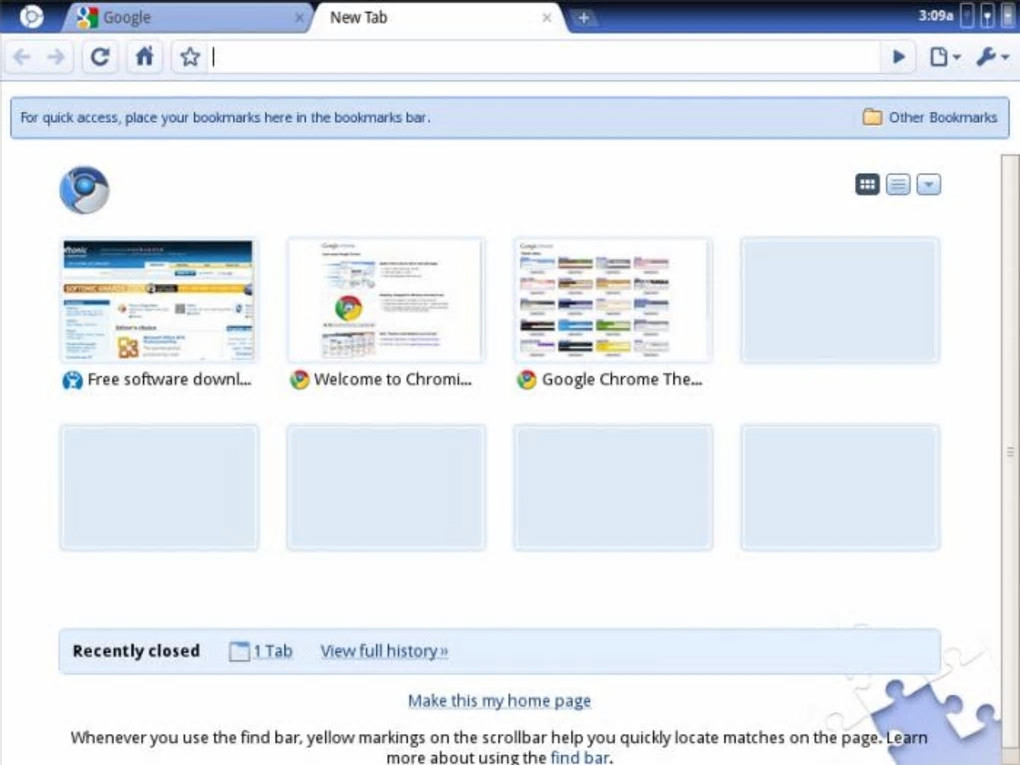1020x765 pixels.
Task: Open the network status tray icon
Action: (987, 17)
